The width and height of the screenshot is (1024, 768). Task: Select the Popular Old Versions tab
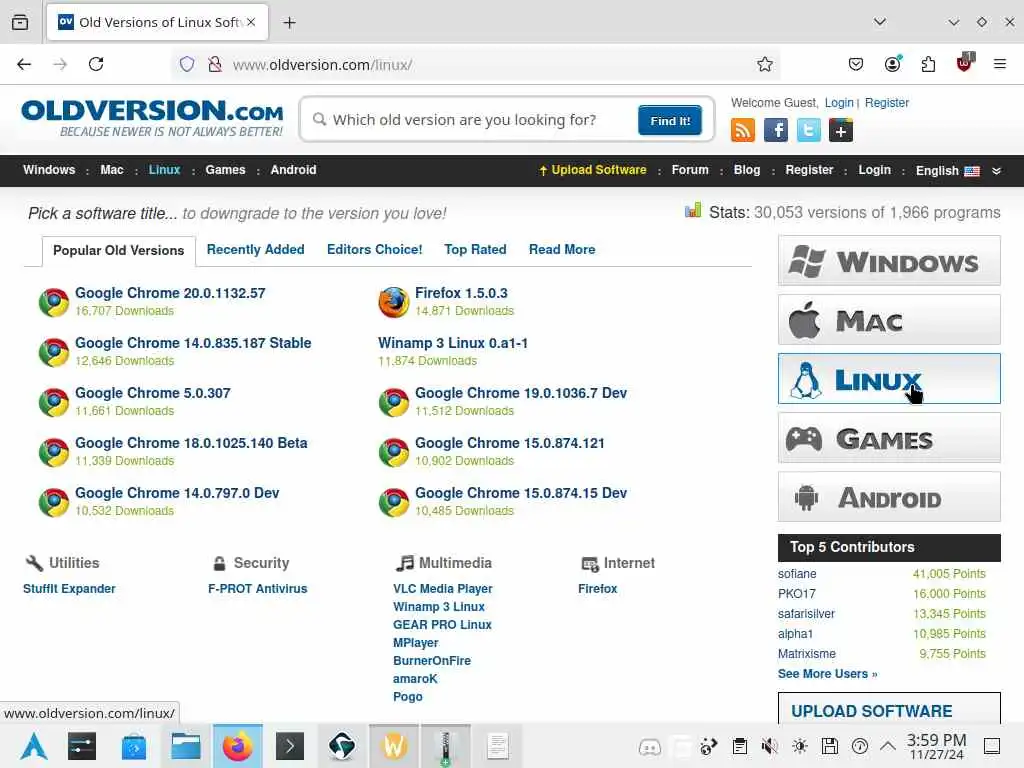119,251
